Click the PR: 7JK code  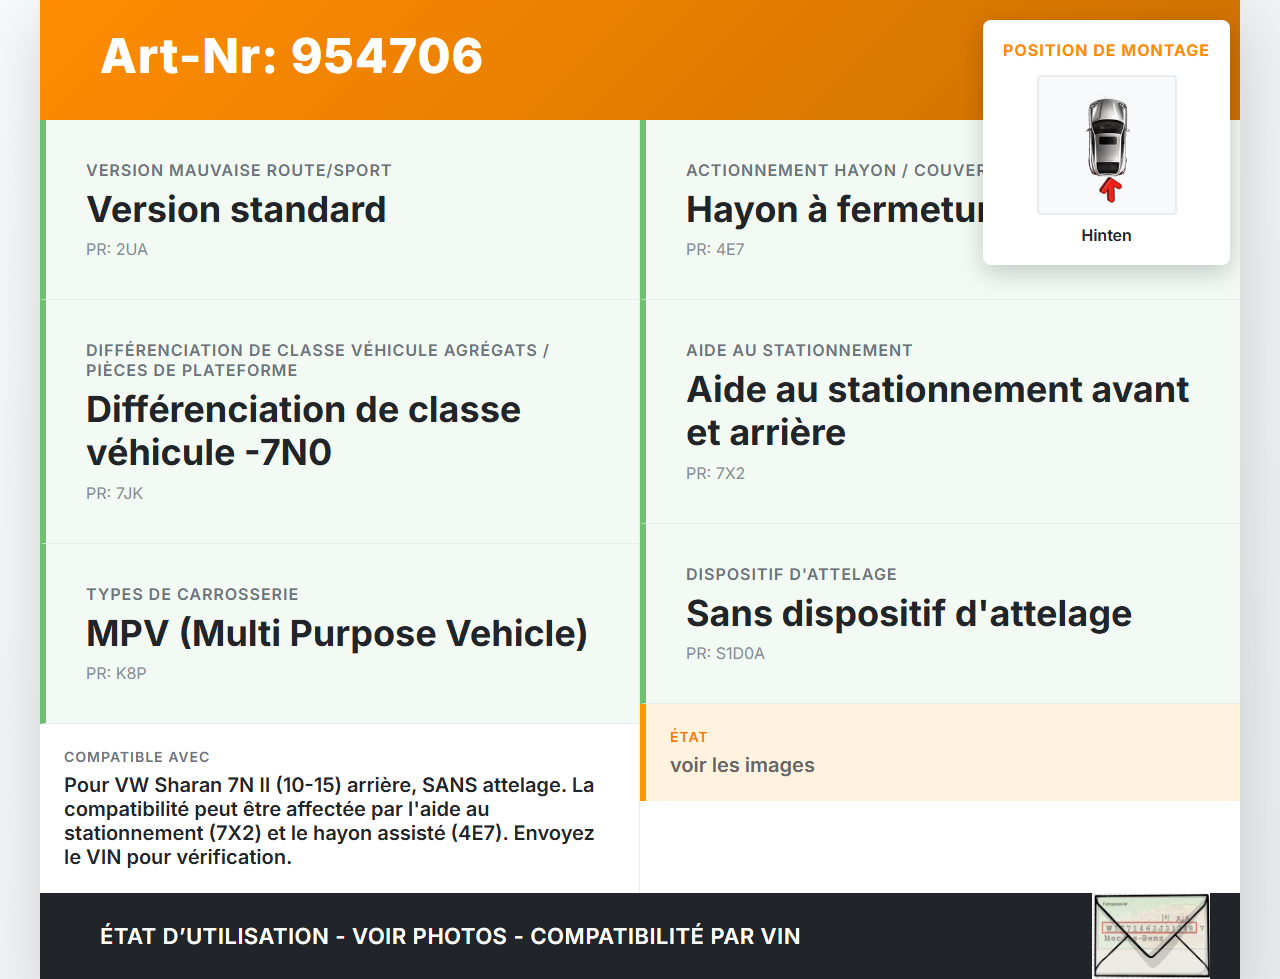[115, 493]
